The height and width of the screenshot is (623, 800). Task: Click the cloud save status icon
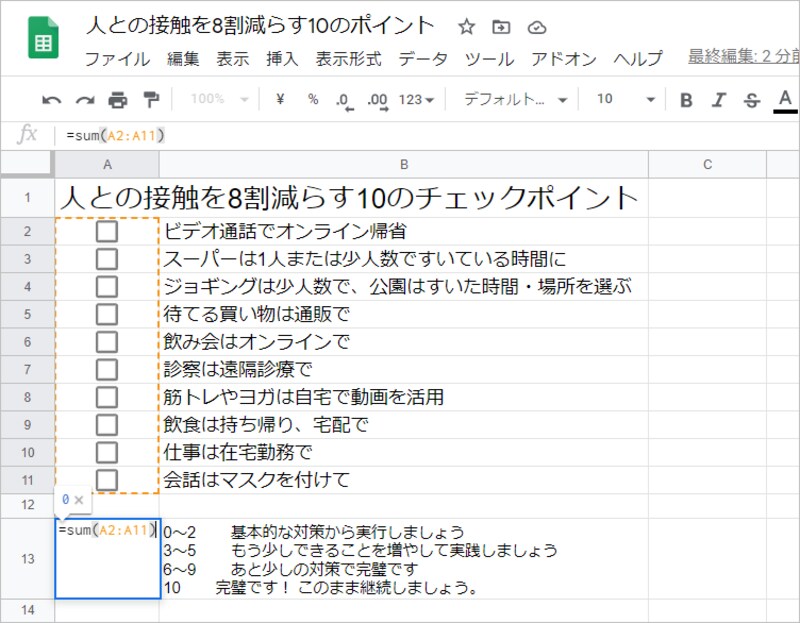coord(536,29)
